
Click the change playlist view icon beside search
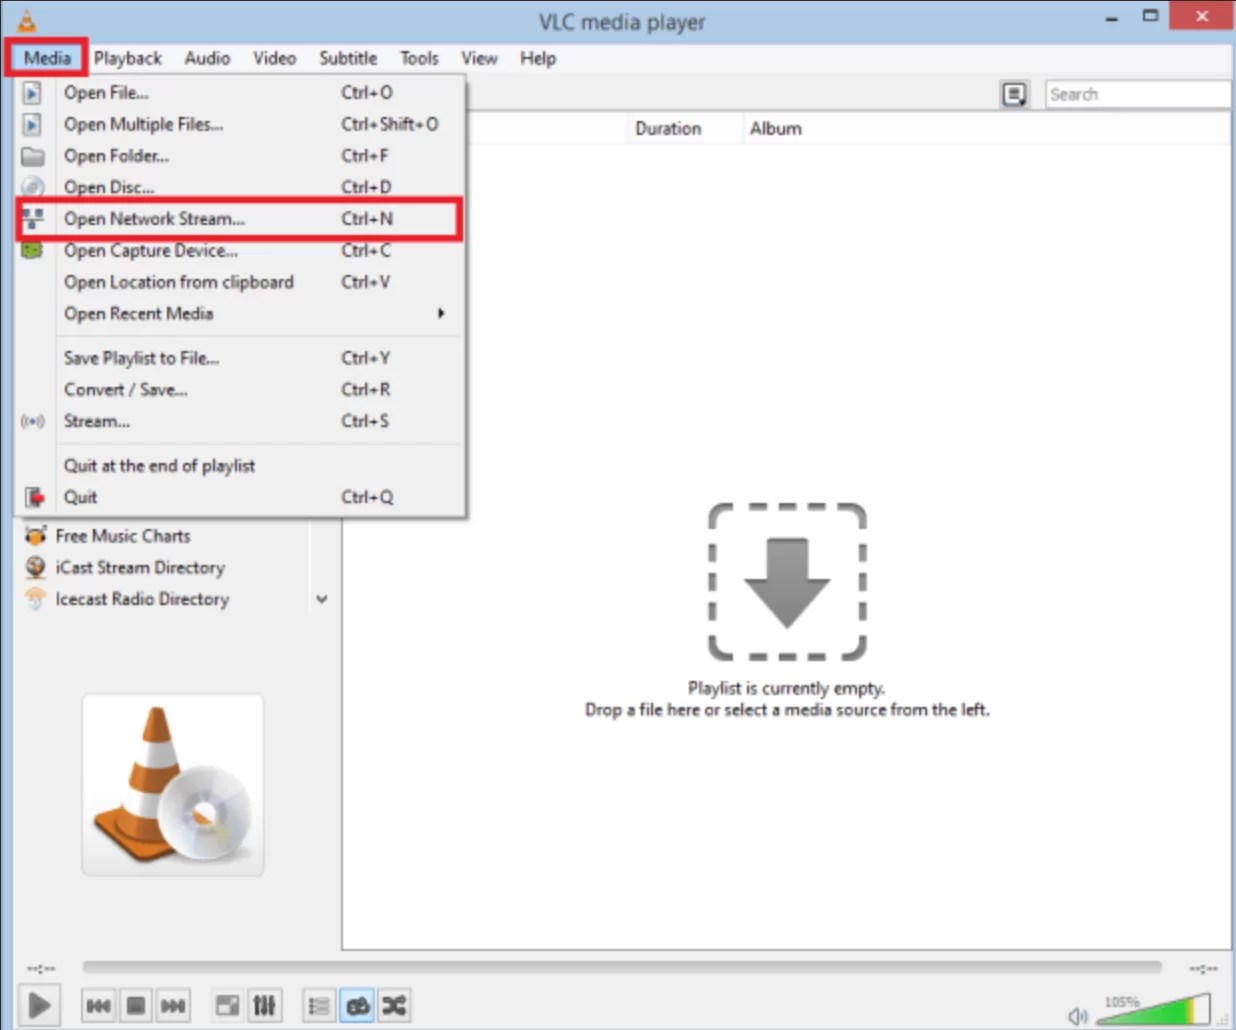point(1014,93)
